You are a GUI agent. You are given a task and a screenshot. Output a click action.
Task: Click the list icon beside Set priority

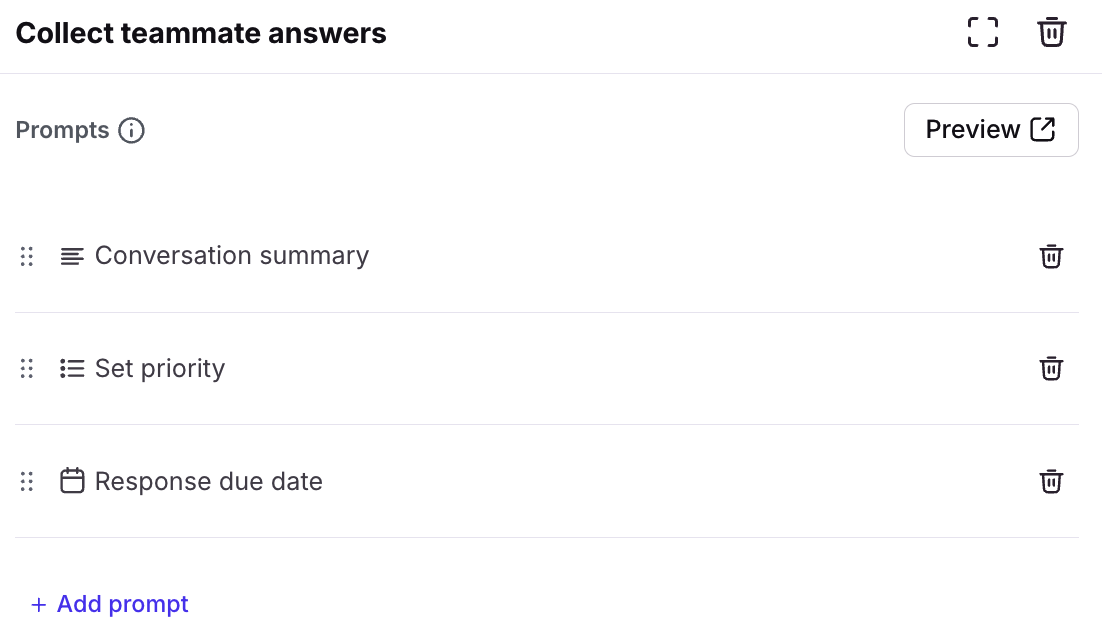pyautogui.click(x=72, y=368)
